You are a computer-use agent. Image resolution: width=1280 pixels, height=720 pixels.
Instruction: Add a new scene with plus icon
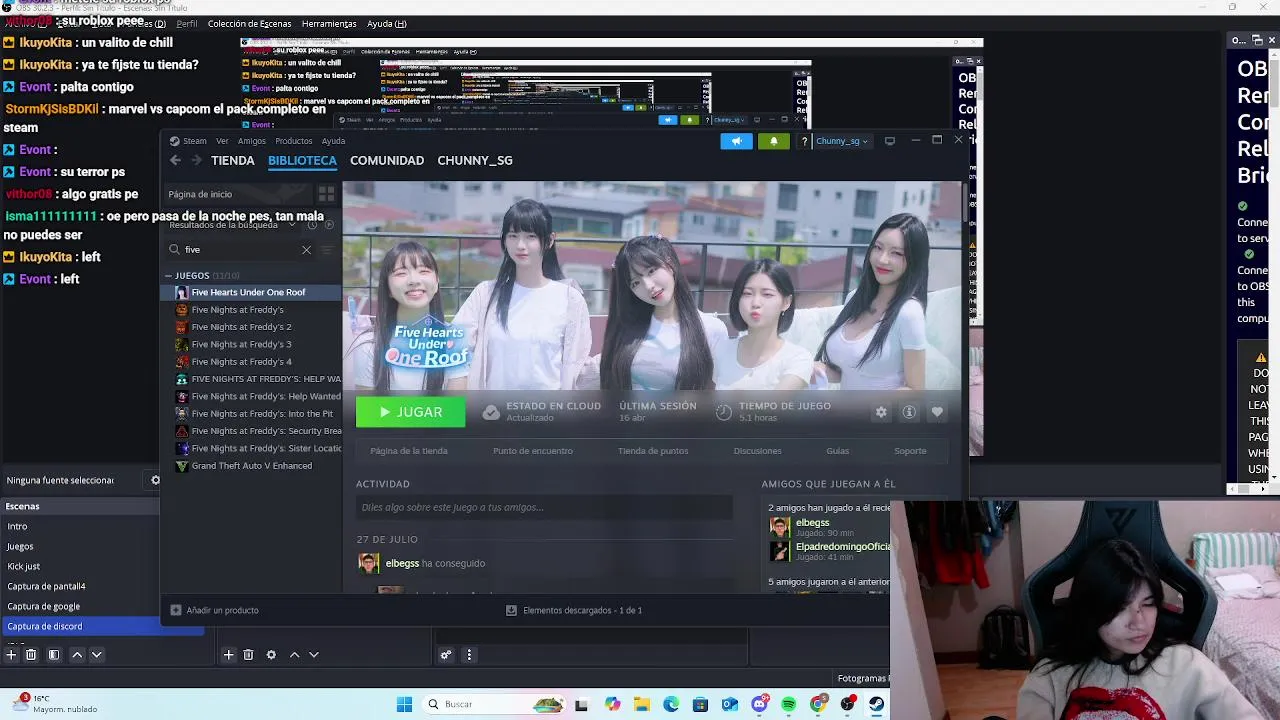[x=11, y=655]
